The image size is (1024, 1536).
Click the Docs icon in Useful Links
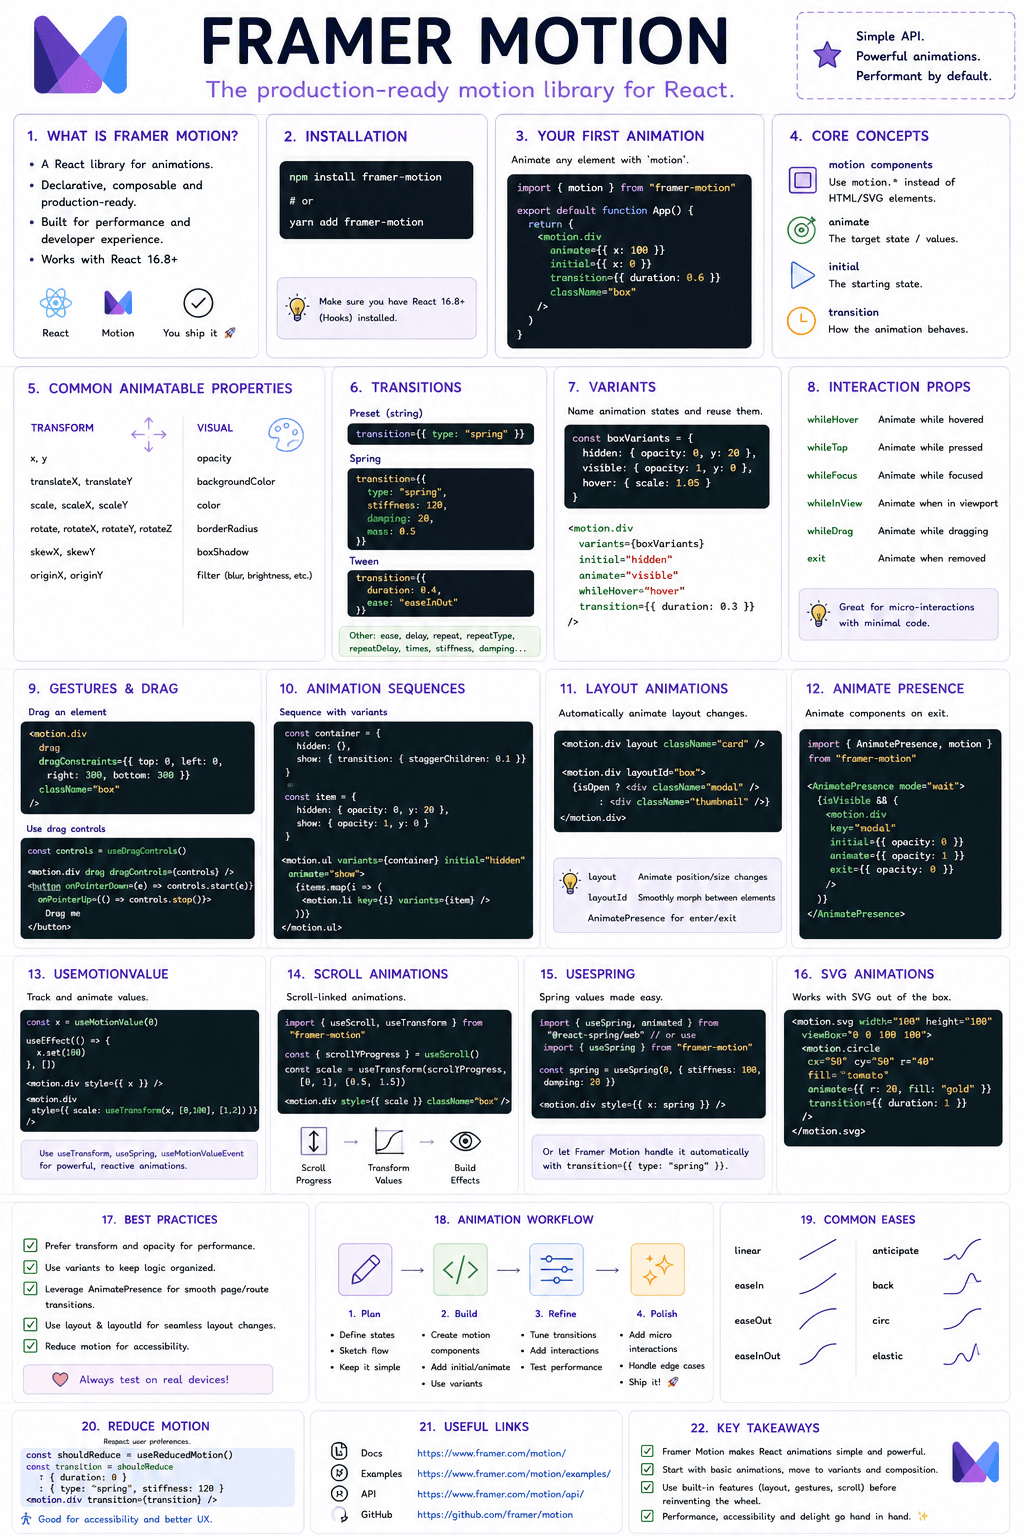point(339,1452)
